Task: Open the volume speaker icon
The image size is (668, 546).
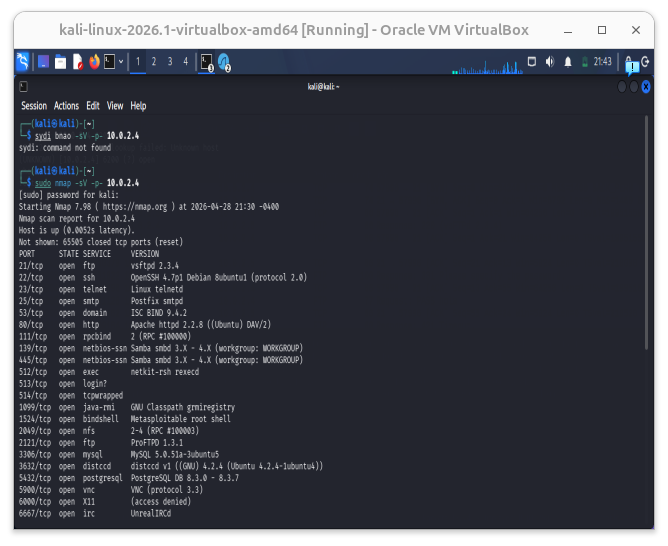Action: 550,62
